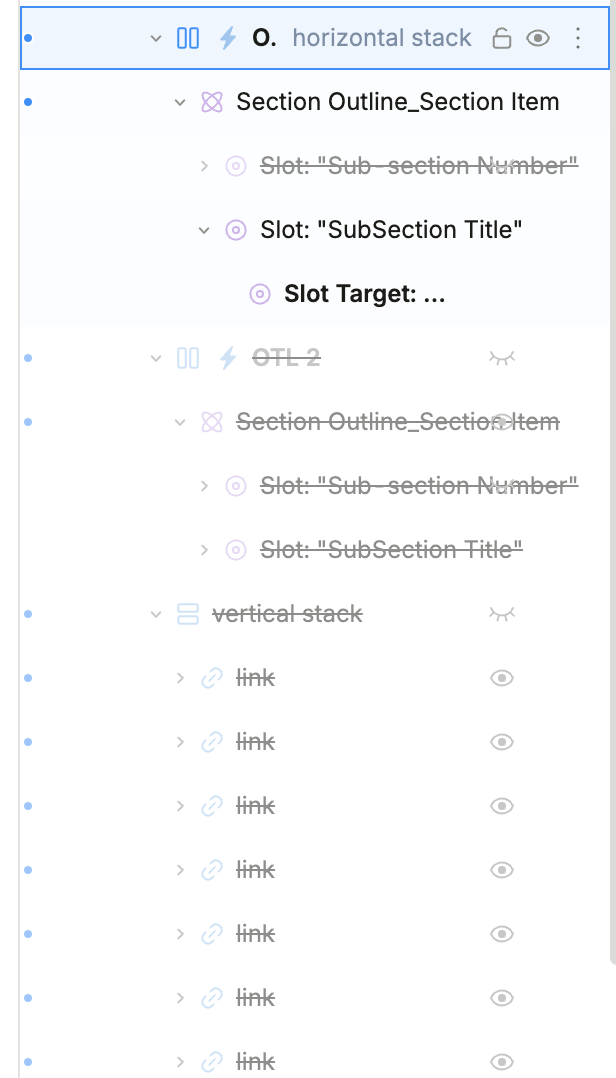Click slot icon beside SubSection Title
Screen dimensions: 616x1078
pos(236,230)
